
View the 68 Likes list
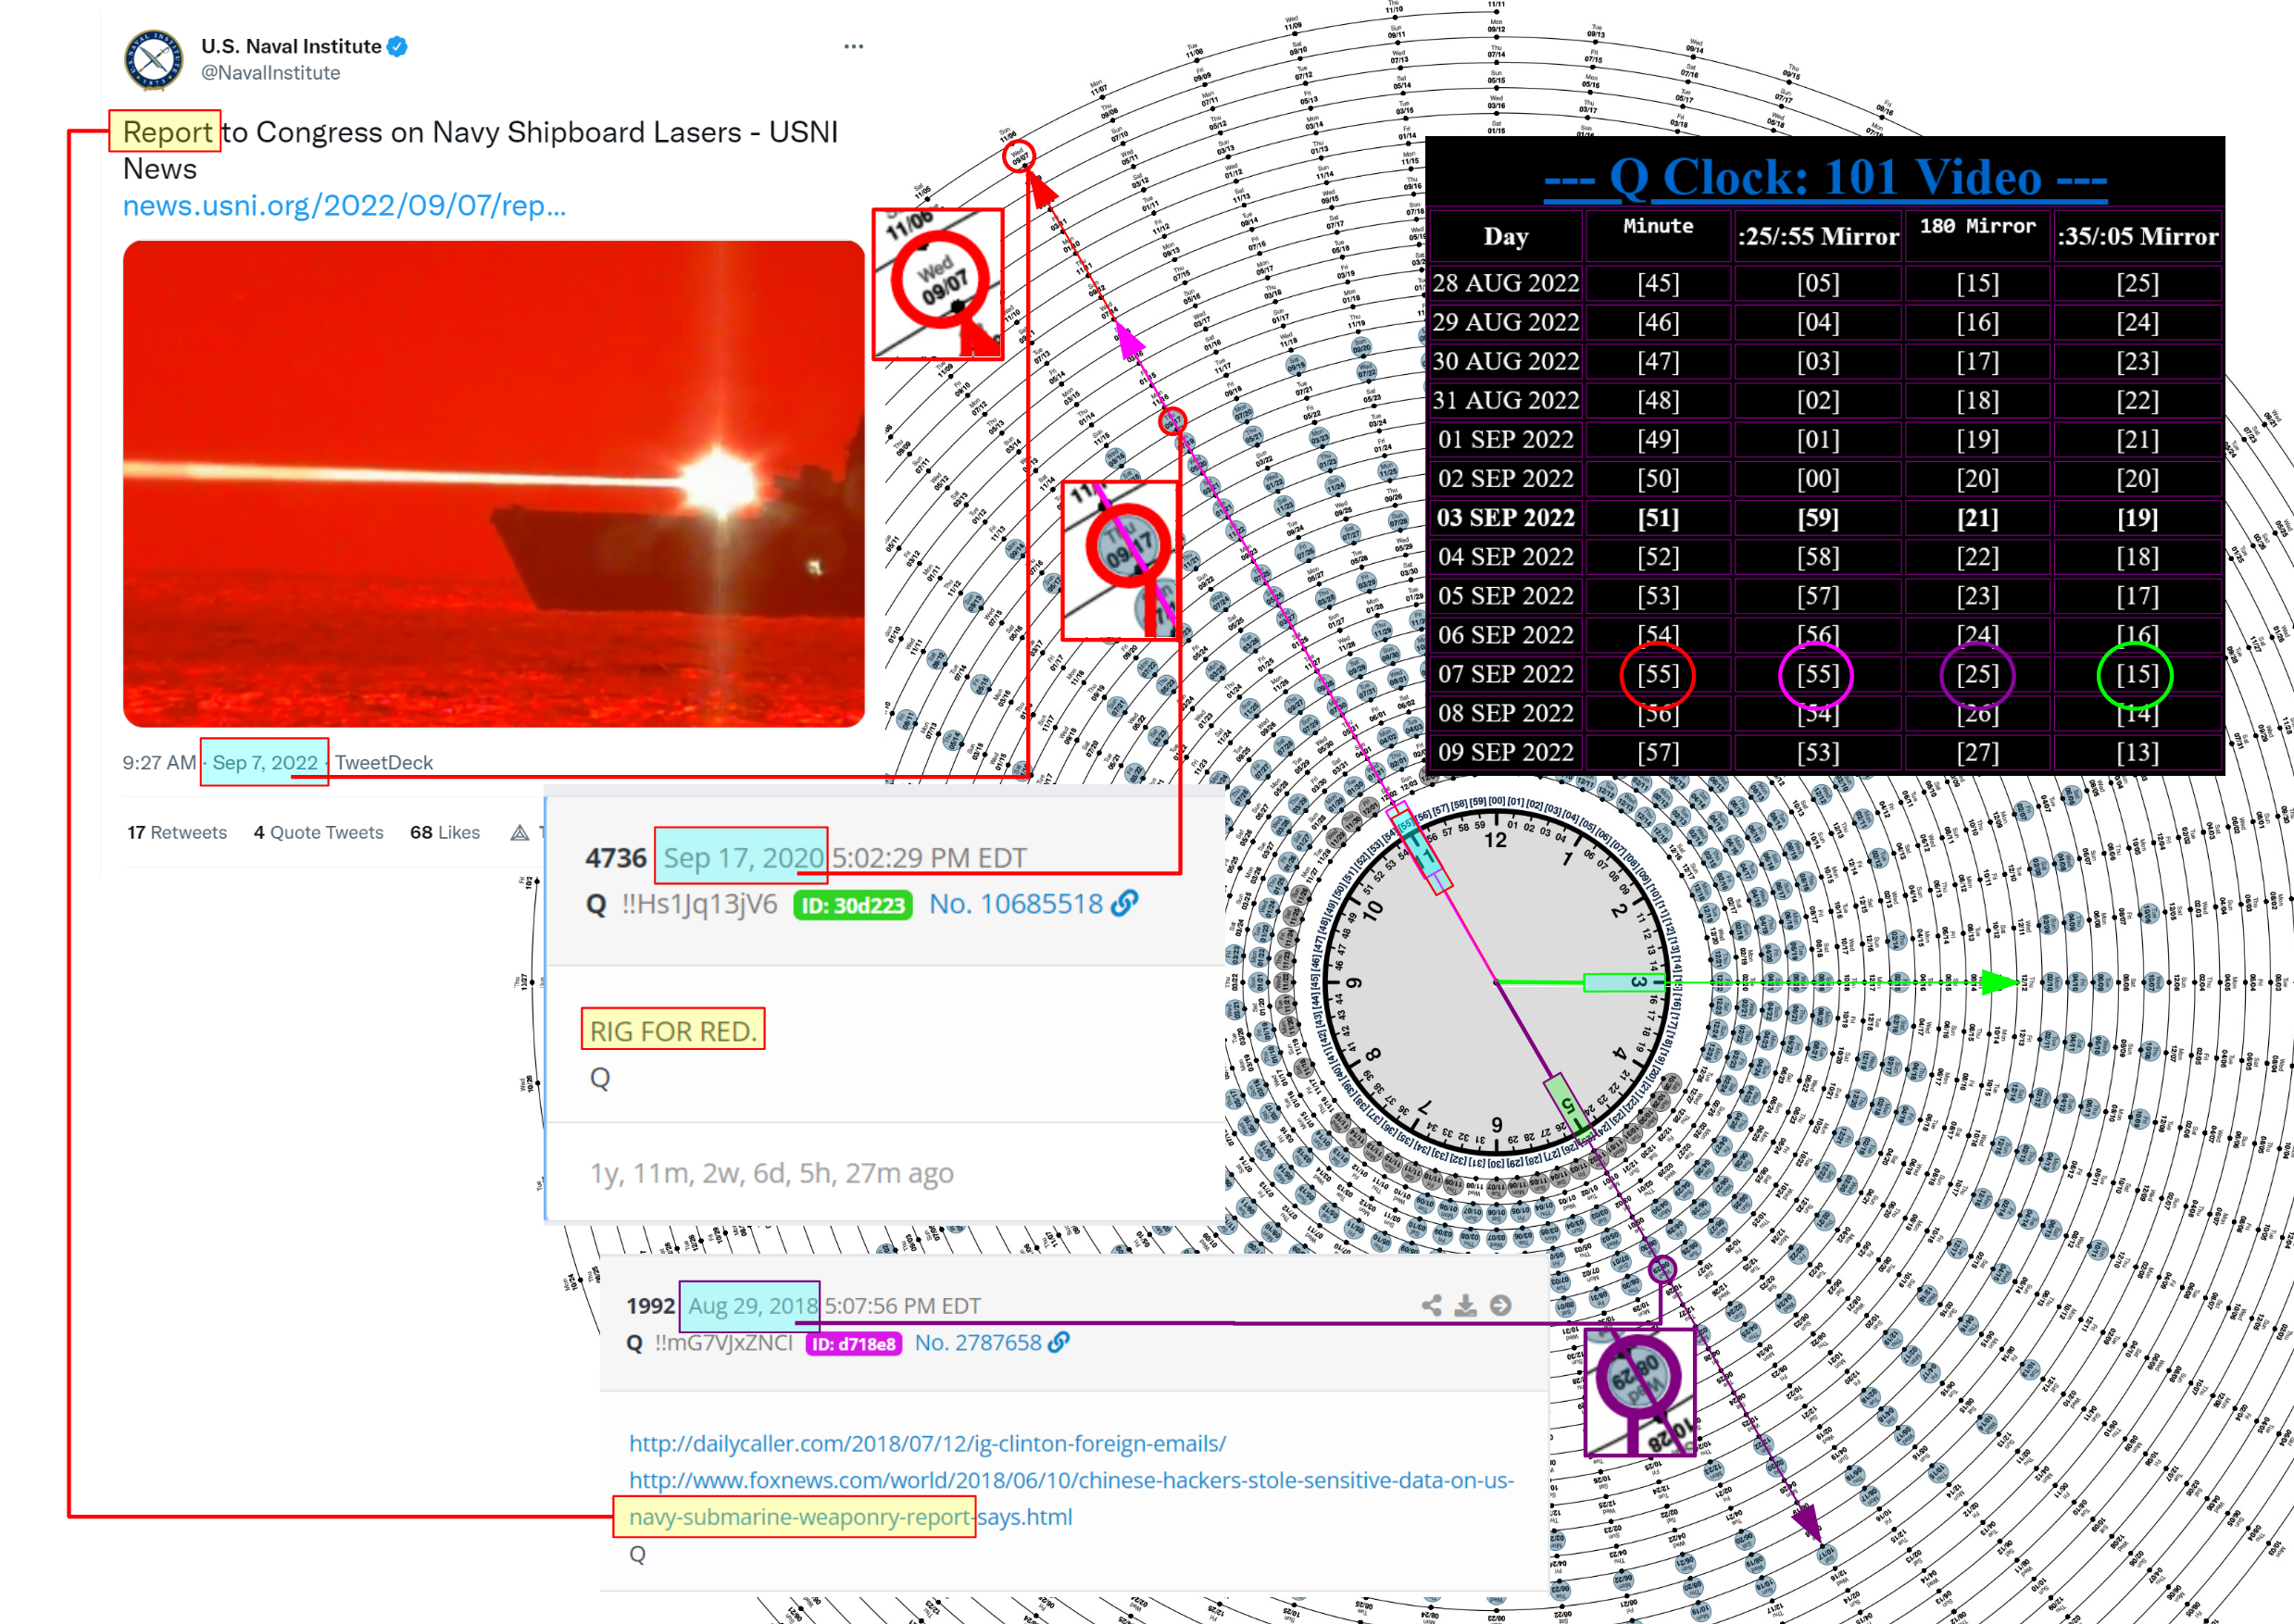[445, 832]
